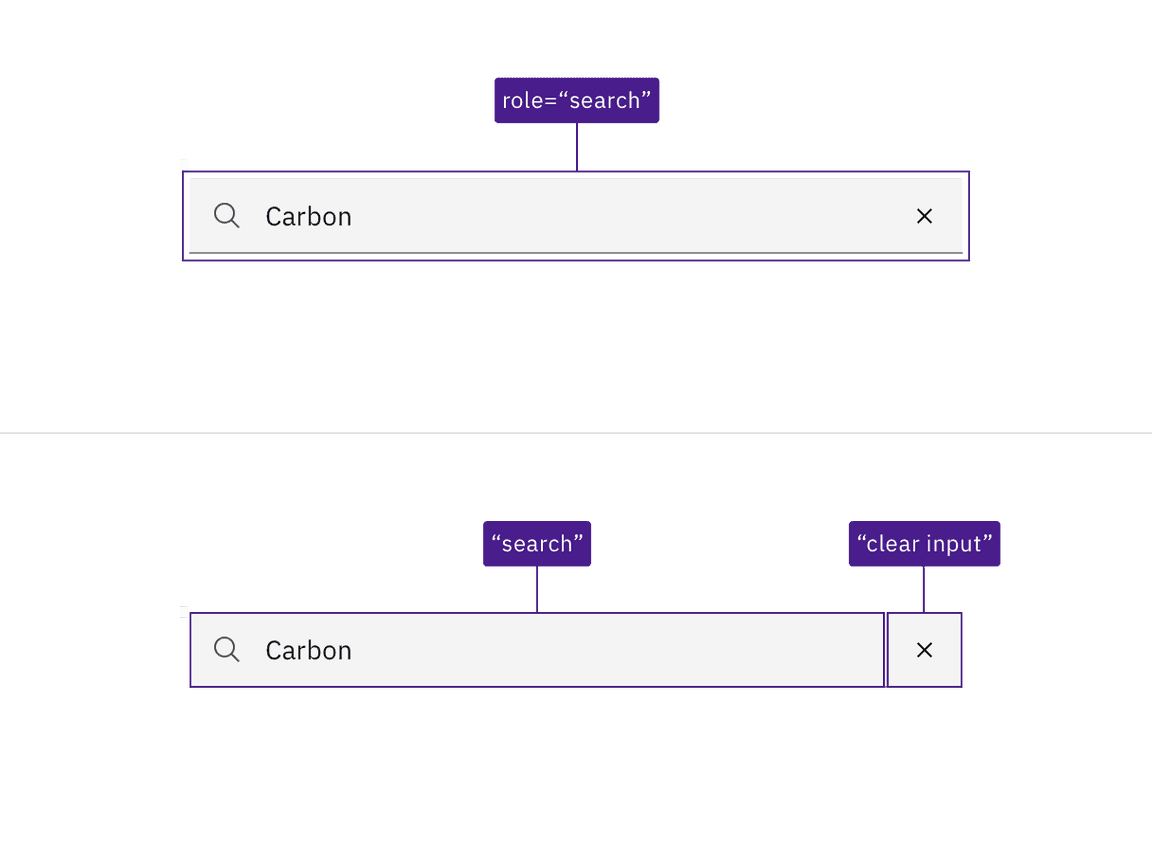Select the role="search" annotation label
This screenshot has width=1152, height=864.
(x=576, y=100)
